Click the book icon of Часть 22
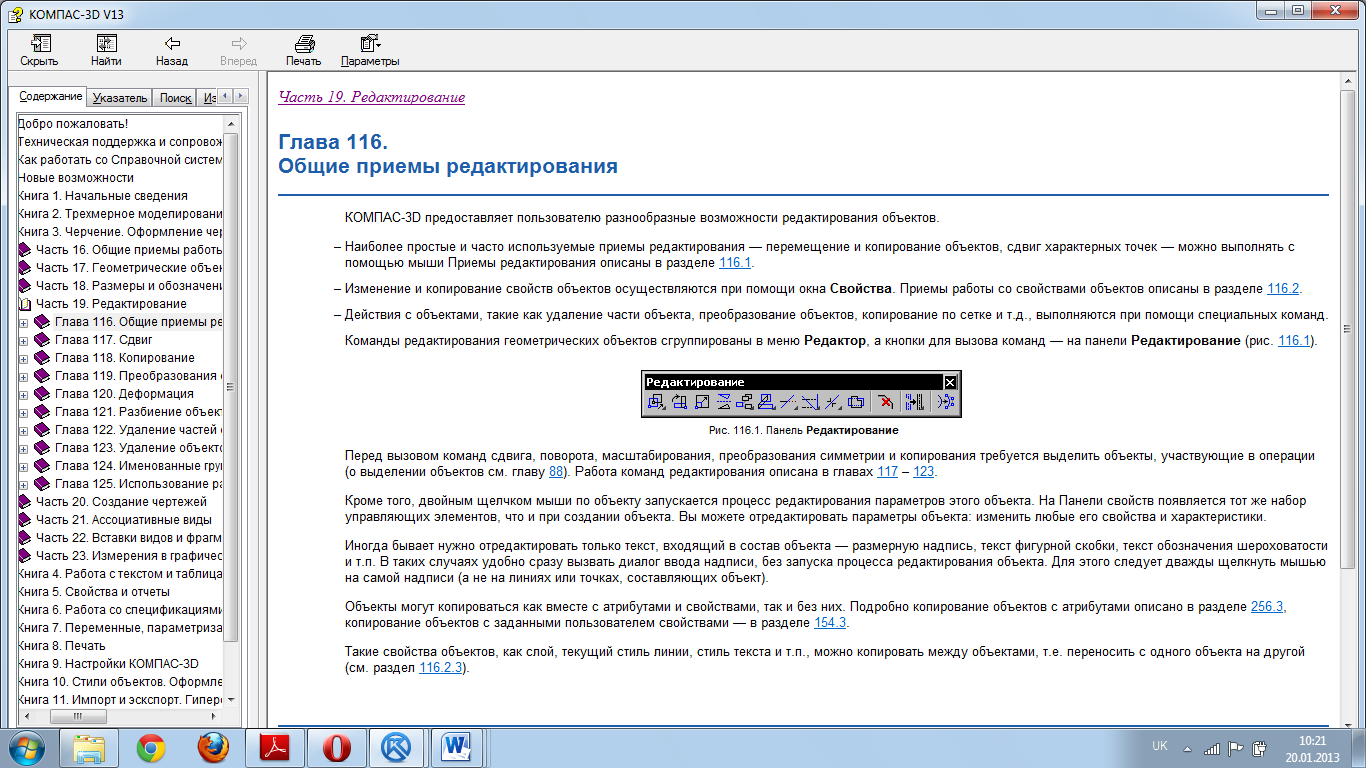 25,538
